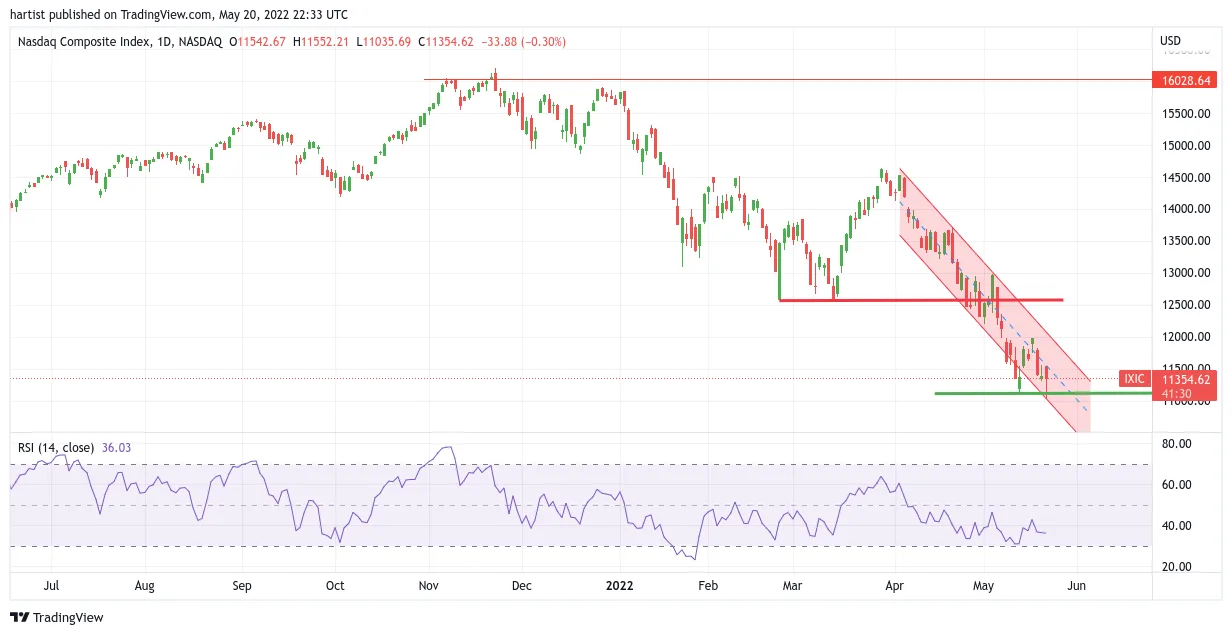
Task: Click the Jun label on time axis
Action: tap(1078, 585)
